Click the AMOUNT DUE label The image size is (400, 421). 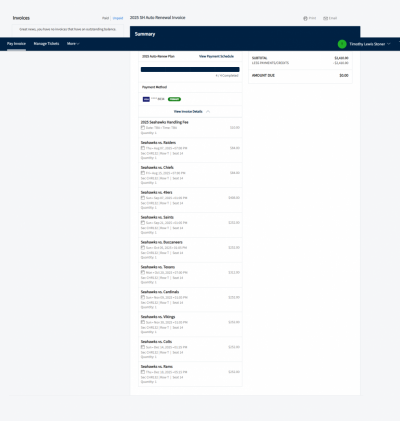263,76
